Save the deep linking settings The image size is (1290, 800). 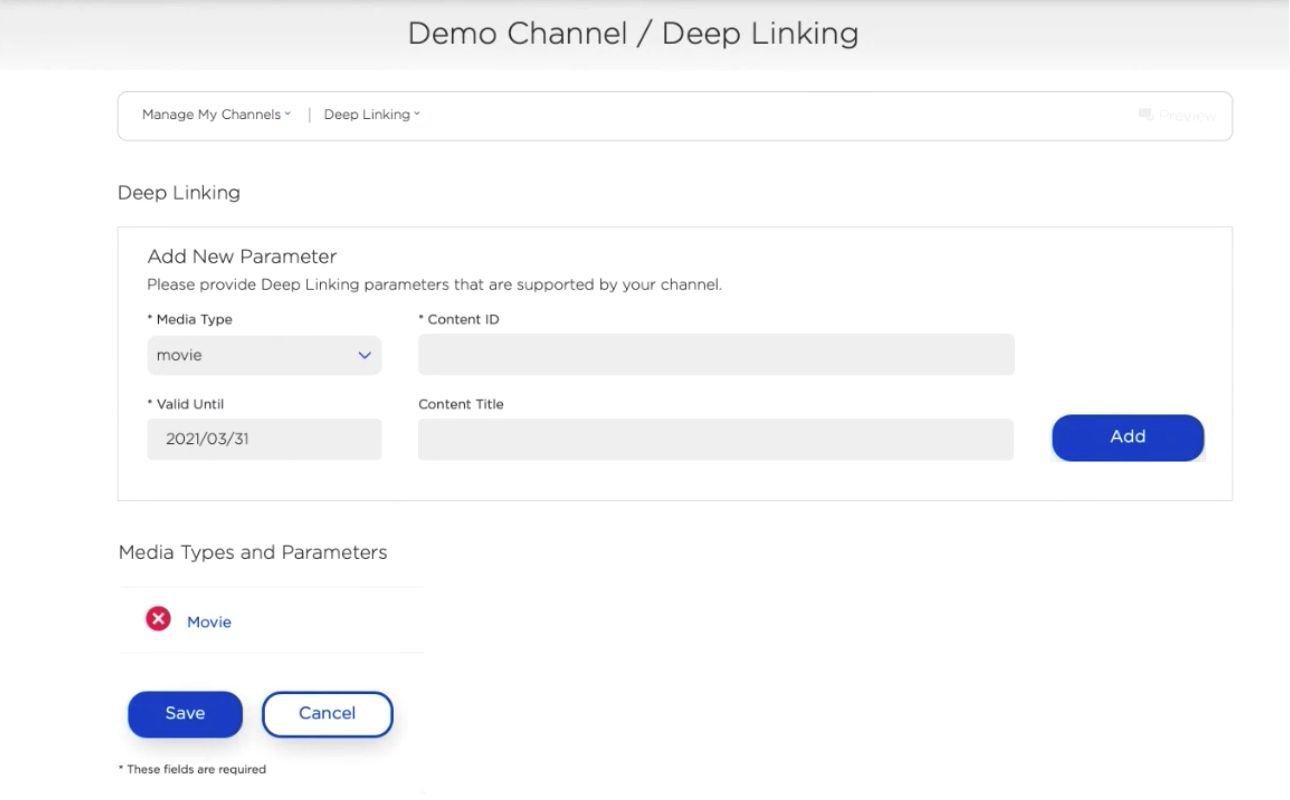point(185,714)
